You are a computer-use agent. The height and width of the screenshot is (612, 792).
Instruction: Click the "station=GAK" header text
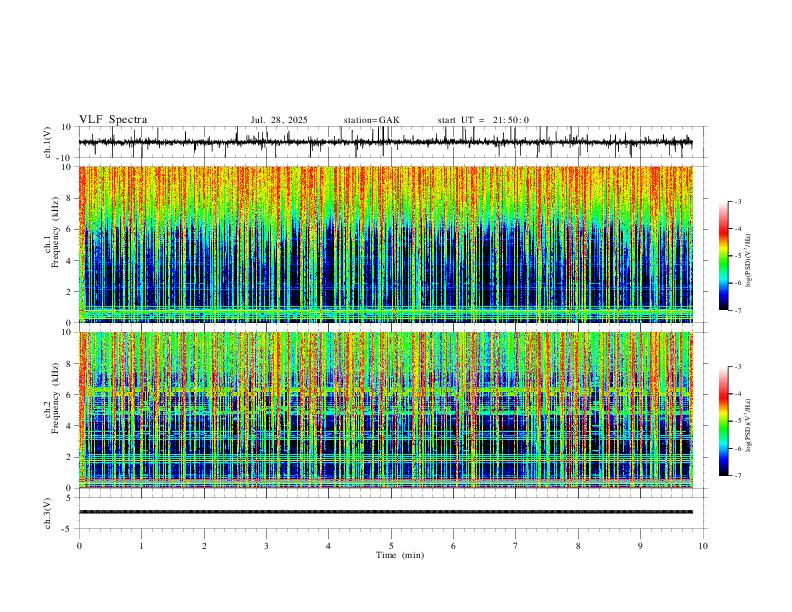pos(371,120)
